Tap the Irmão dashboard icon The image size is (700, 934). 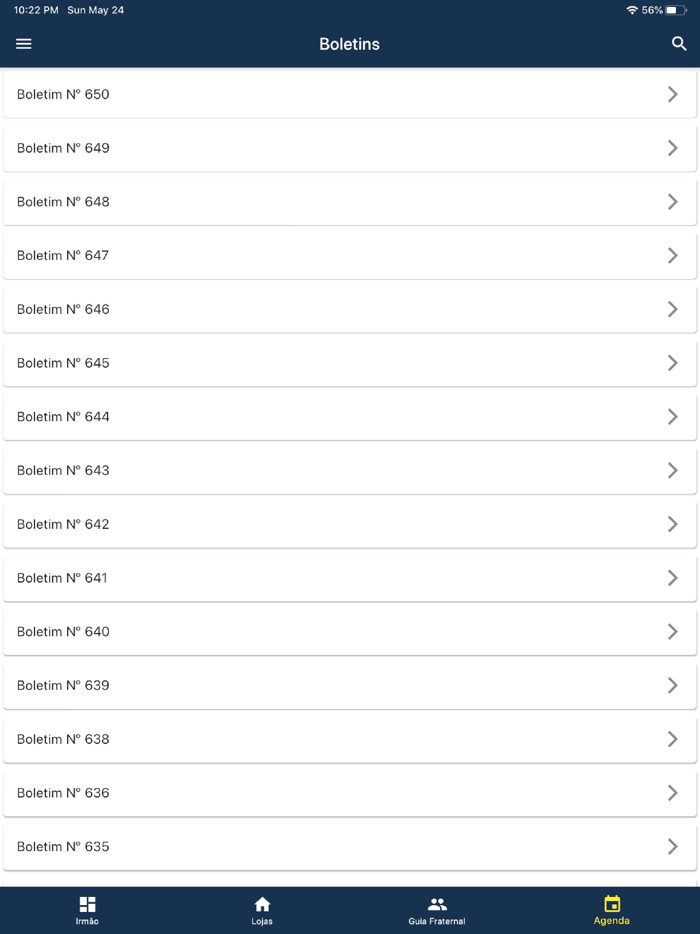coord(87,904)
